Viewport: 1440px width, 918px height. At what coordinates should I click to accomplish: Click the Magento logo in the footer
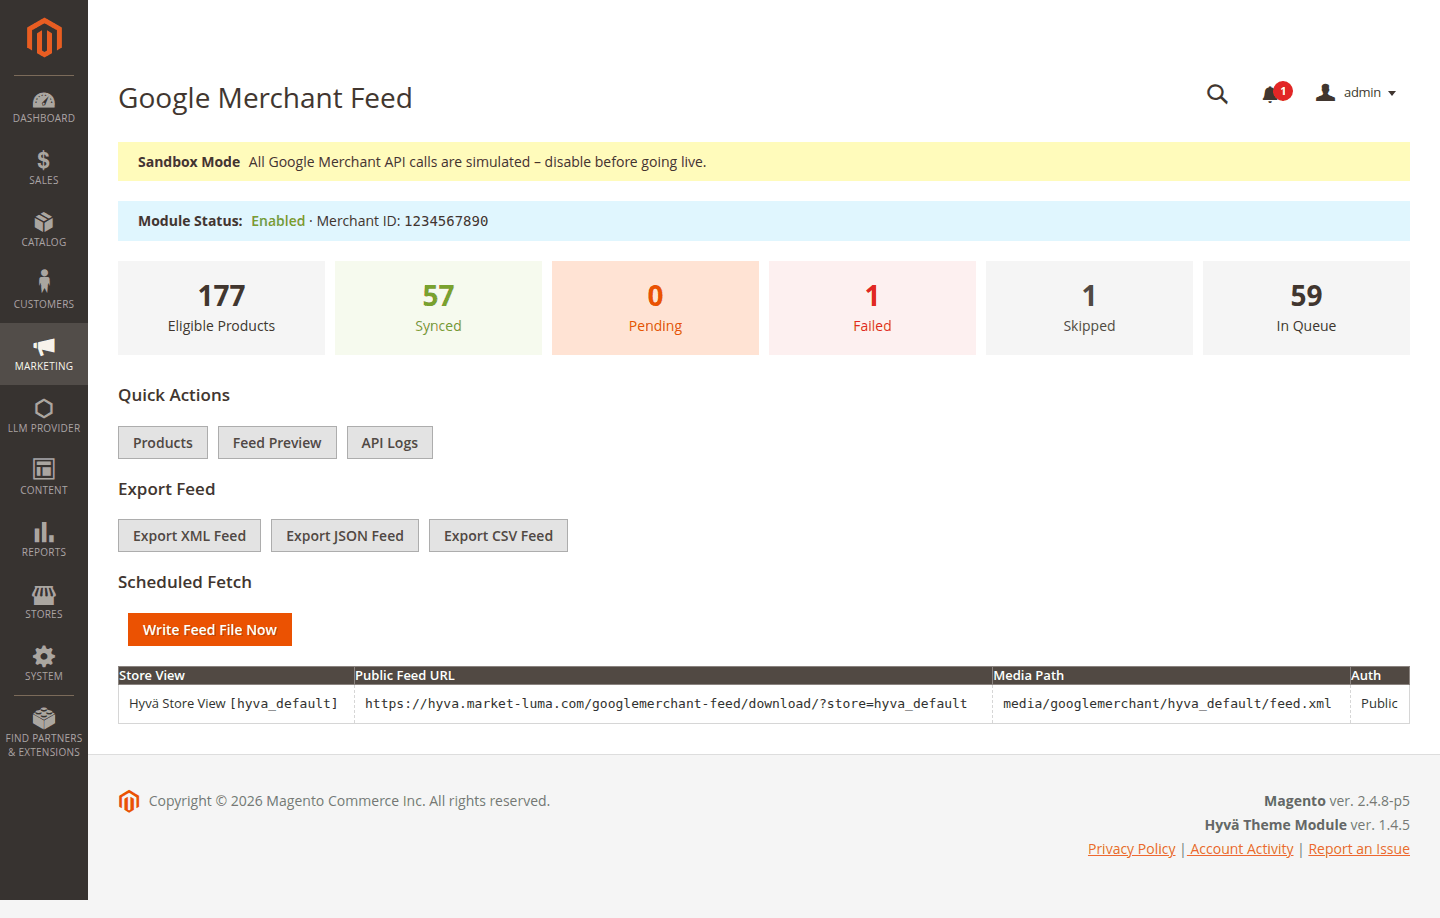[x=129, y=801]
